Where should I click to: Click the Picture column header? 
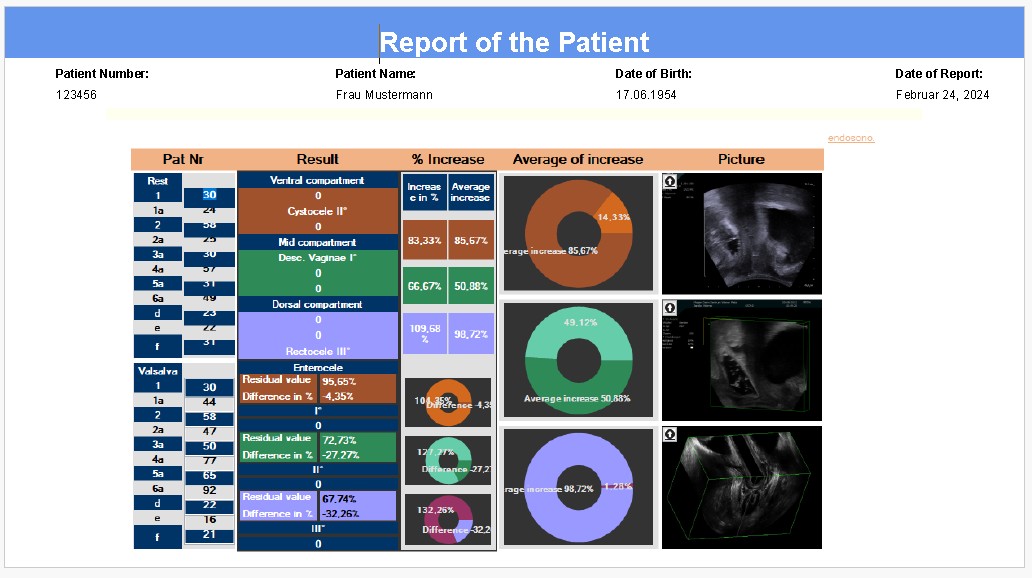(741, 159)
